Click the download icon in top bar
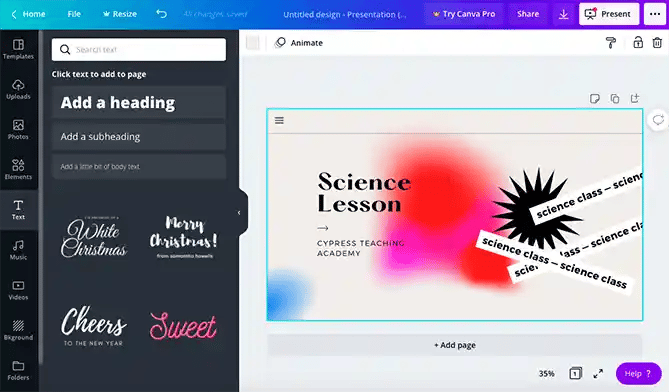The height and width of the screenshot is (392, 669). 563,14
